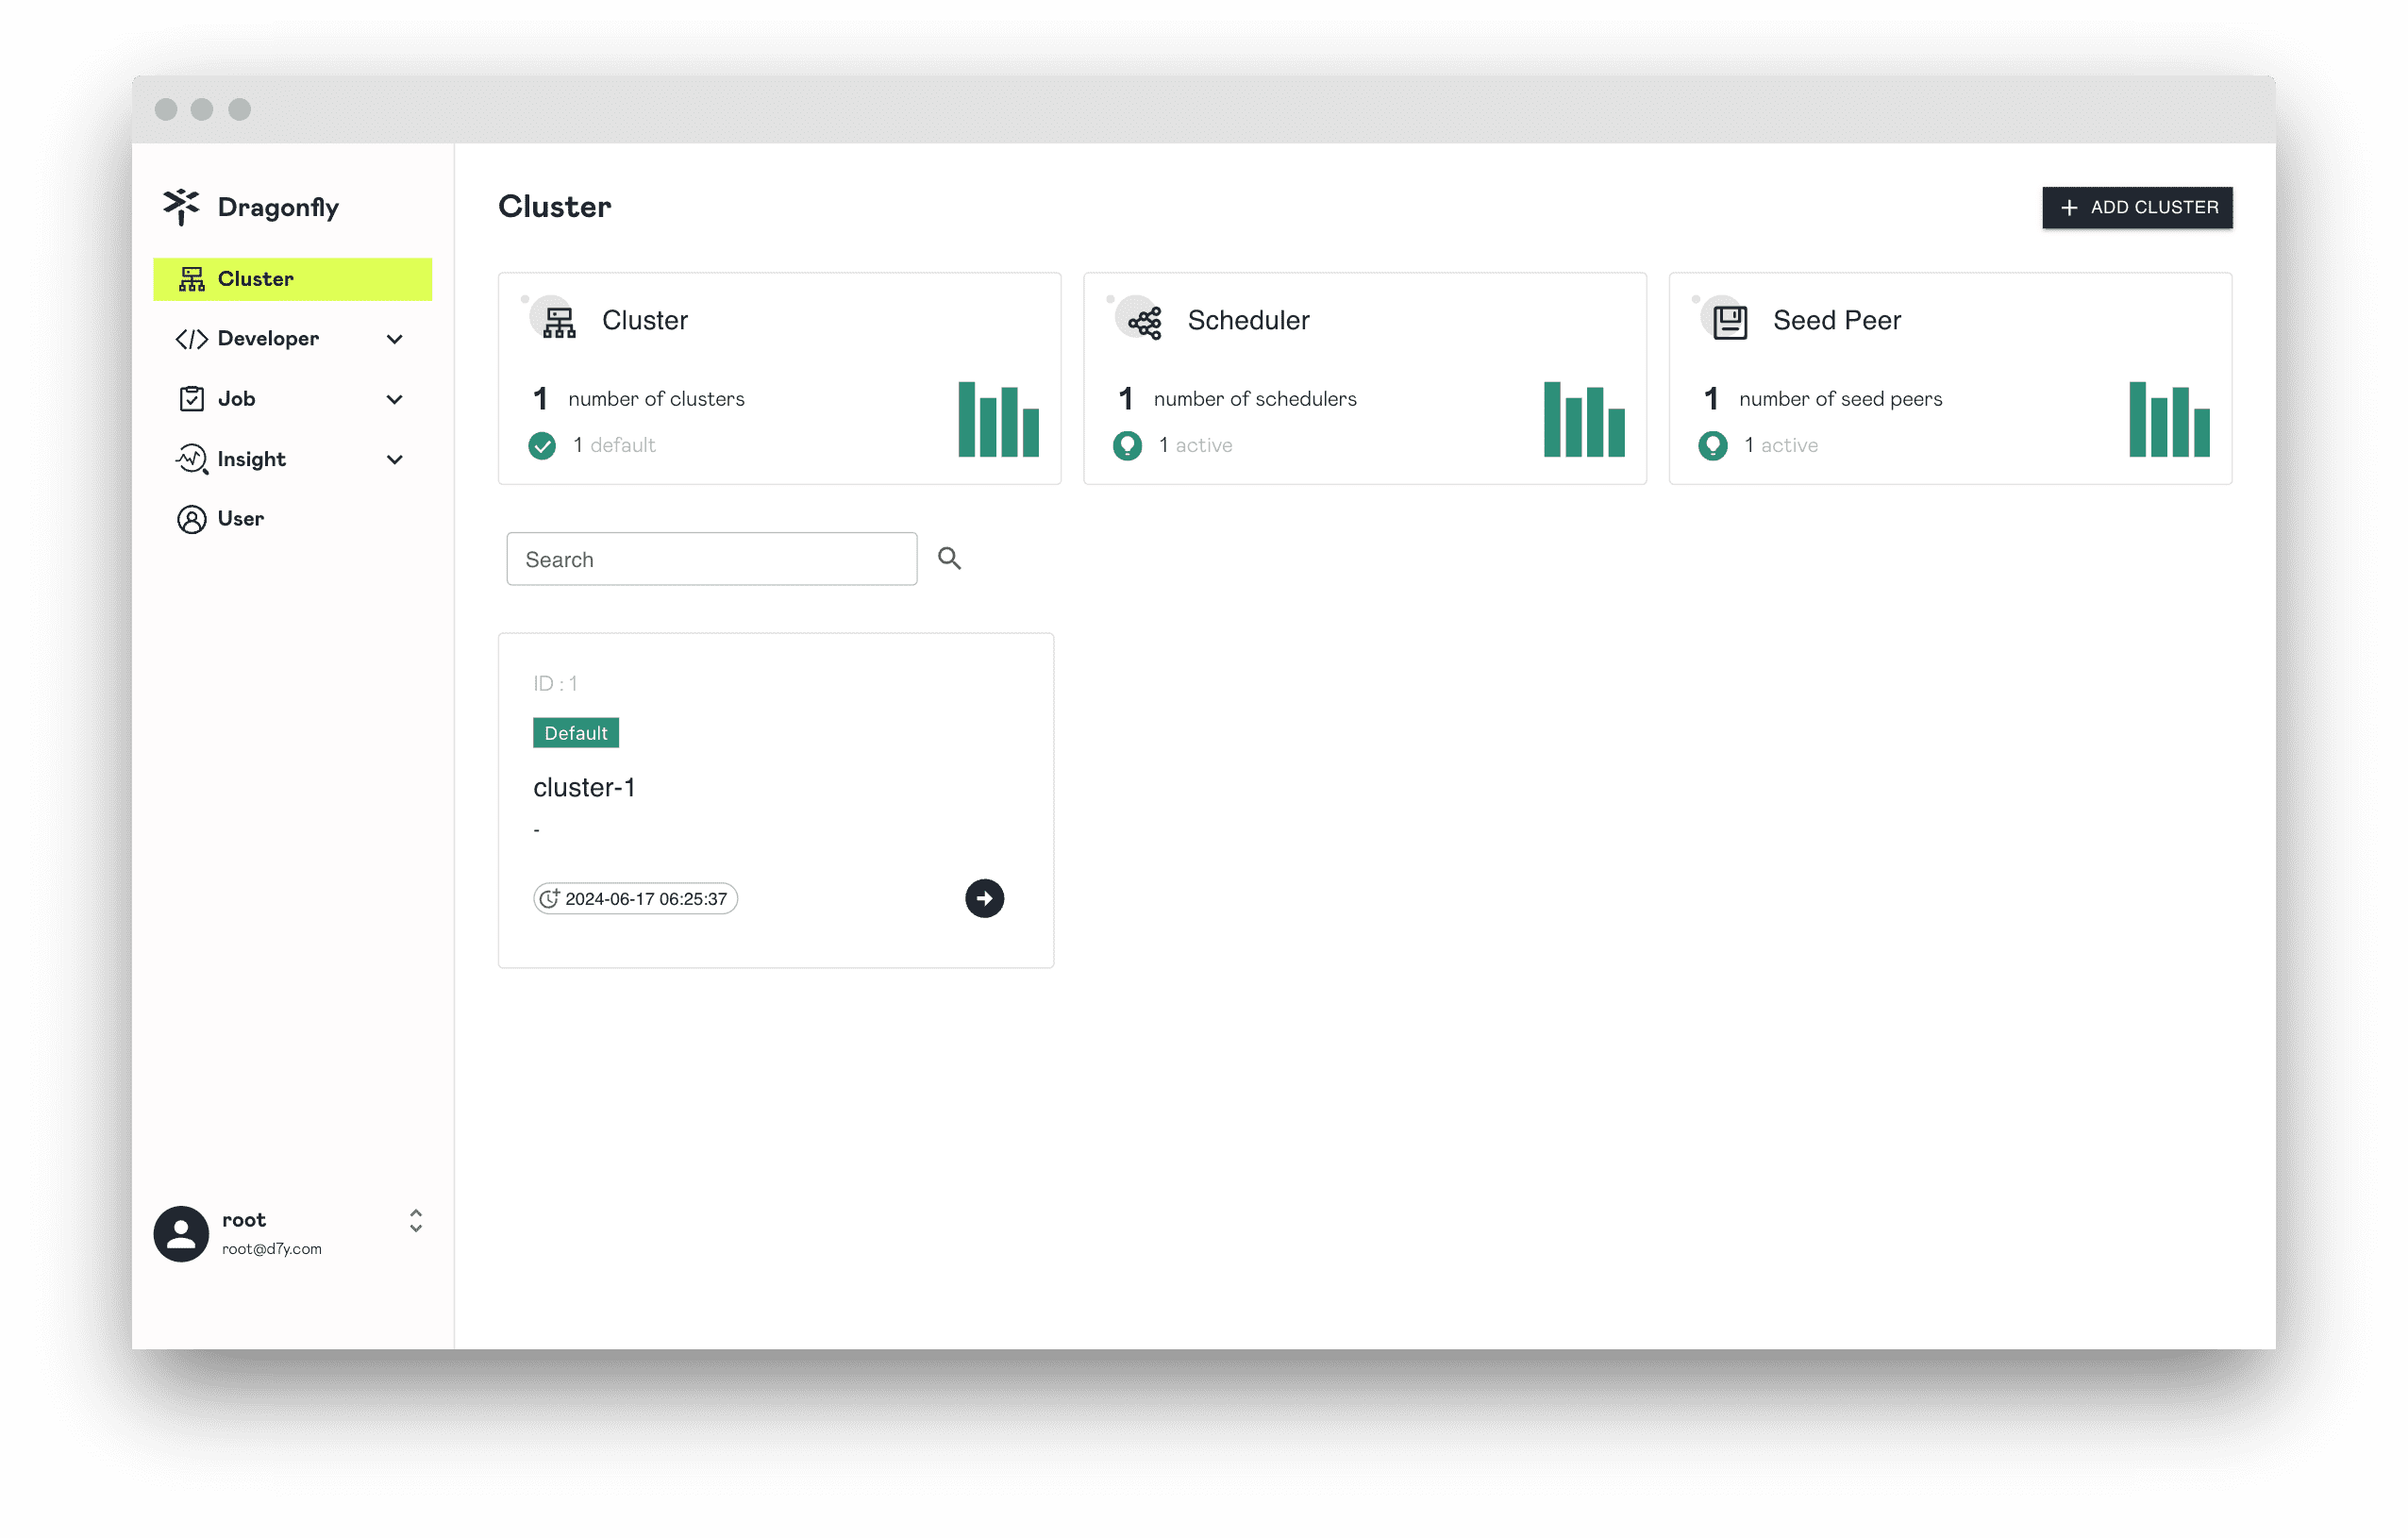Open cluster-1 by its name
Image resolution: width=2408 pixels, height=1538 pixels.
click(584, 788)
